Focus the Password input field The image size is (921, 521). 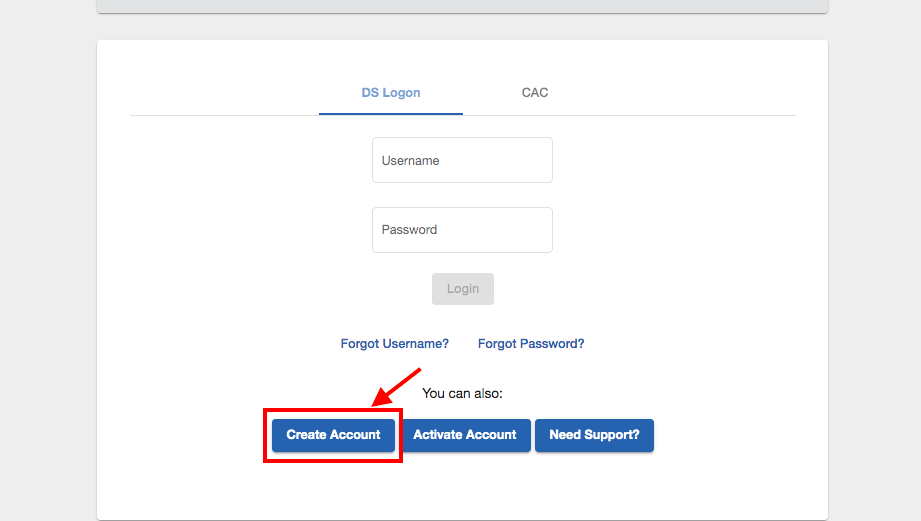[x=462, y=230]
